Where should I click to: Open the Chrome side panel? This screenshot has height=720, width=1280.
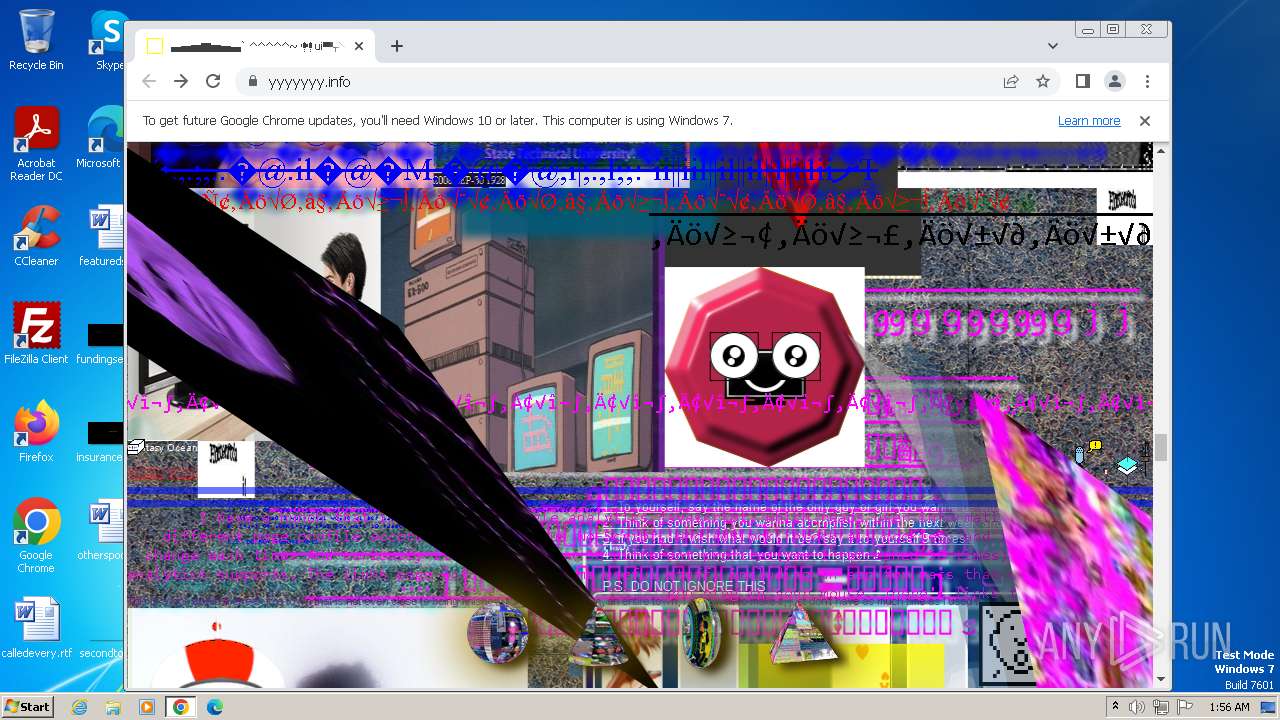coord(1082,81)
